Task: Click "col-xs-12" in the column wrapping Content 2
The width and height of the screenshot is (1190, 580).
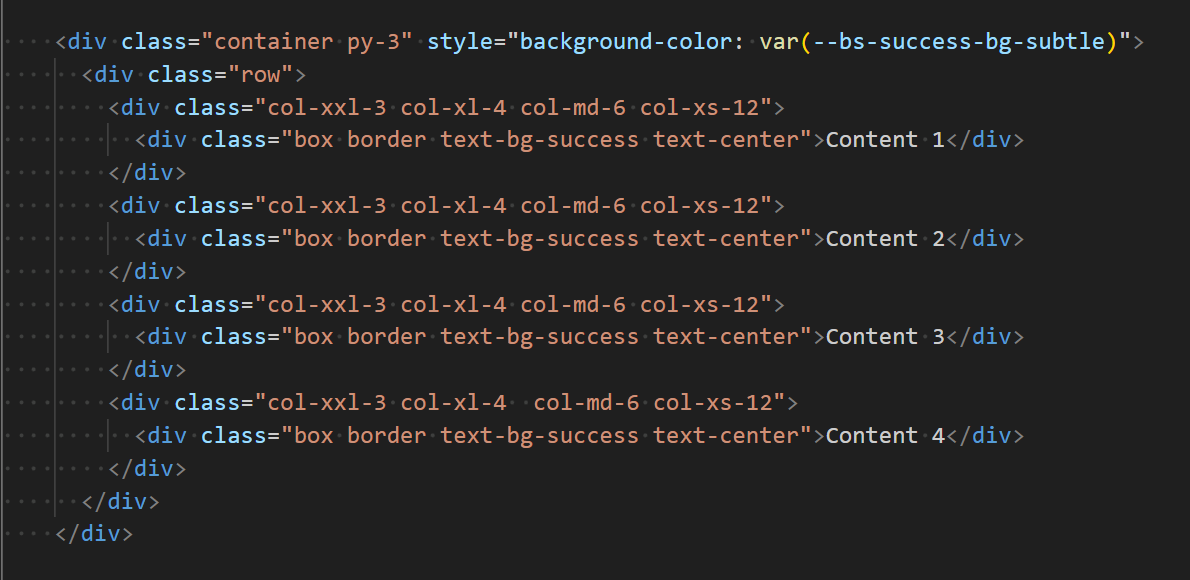Action: tap(706, 206)
